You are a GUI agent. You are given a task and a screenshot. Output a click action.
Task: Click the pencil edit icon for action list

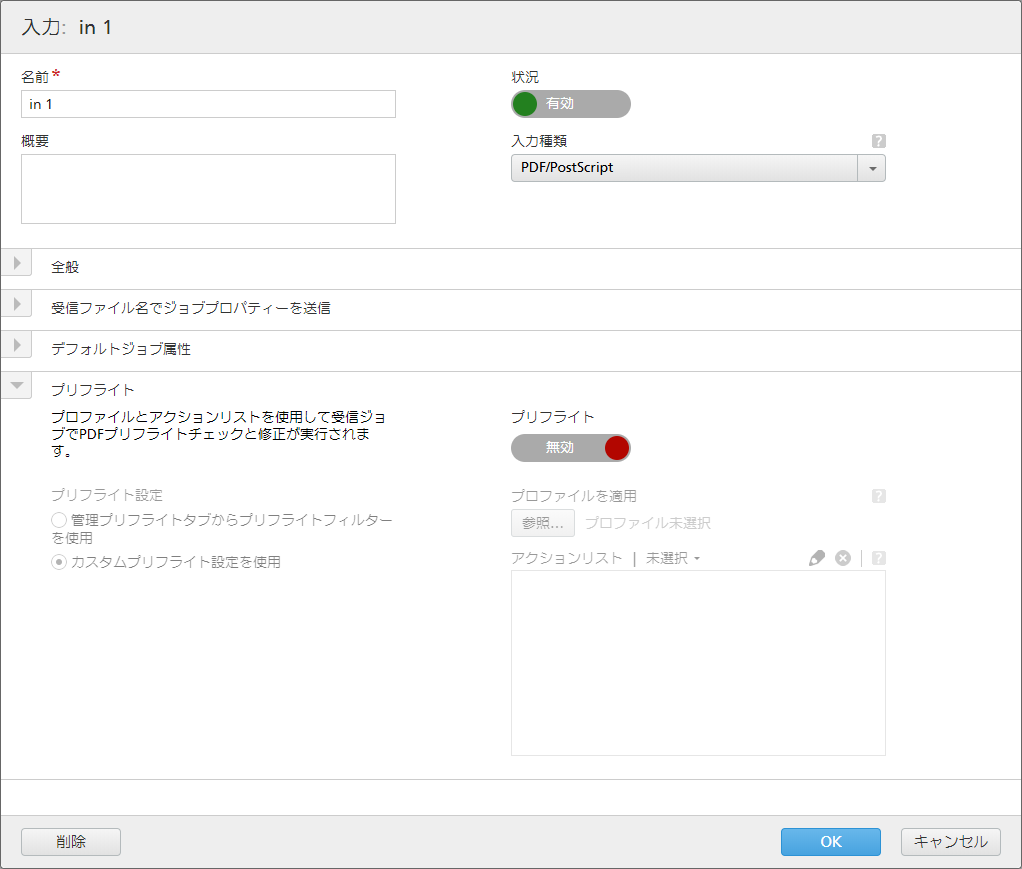click(817, 558)
